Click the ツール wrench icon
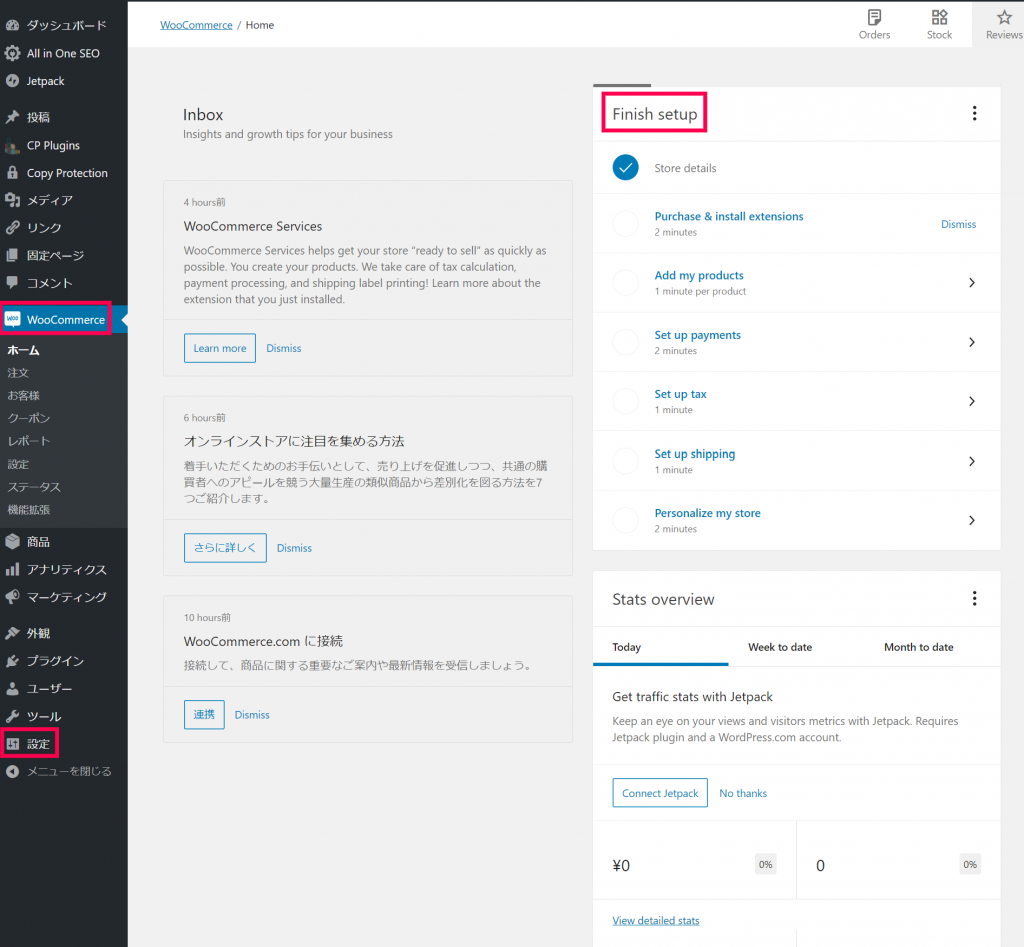Viewport: 1024px width, 947px height. point(12,716)
